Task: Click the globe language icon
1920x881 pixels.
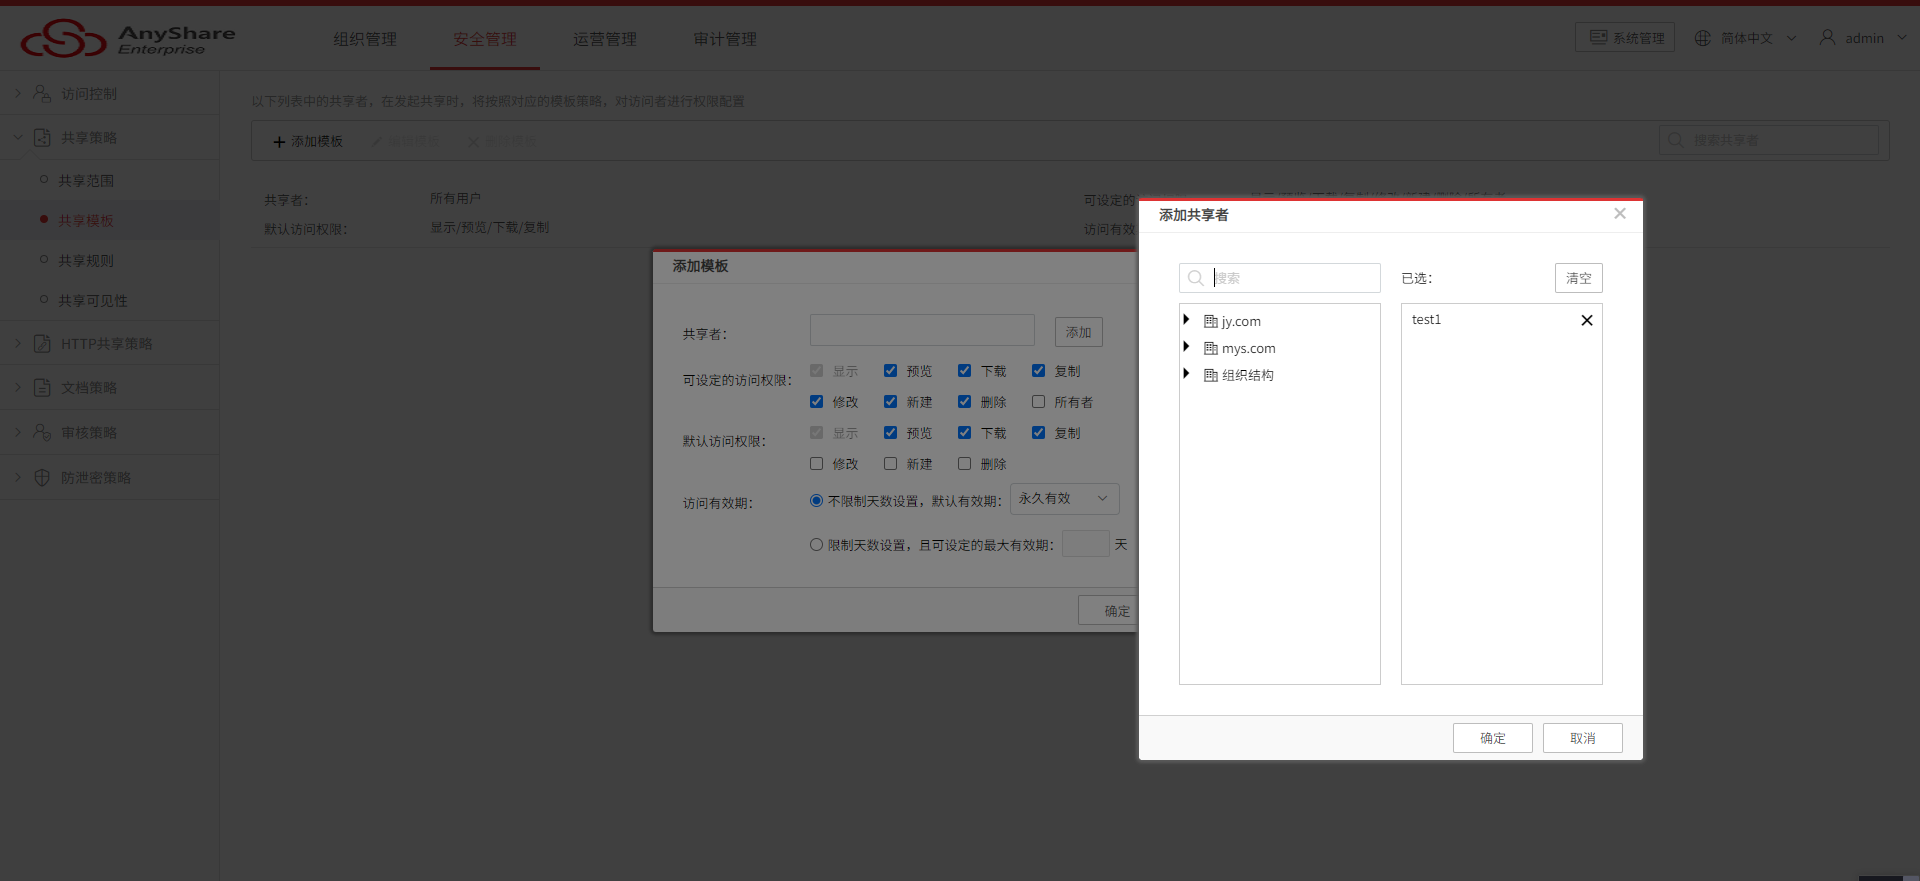Action: click(x=1702, y=38)
